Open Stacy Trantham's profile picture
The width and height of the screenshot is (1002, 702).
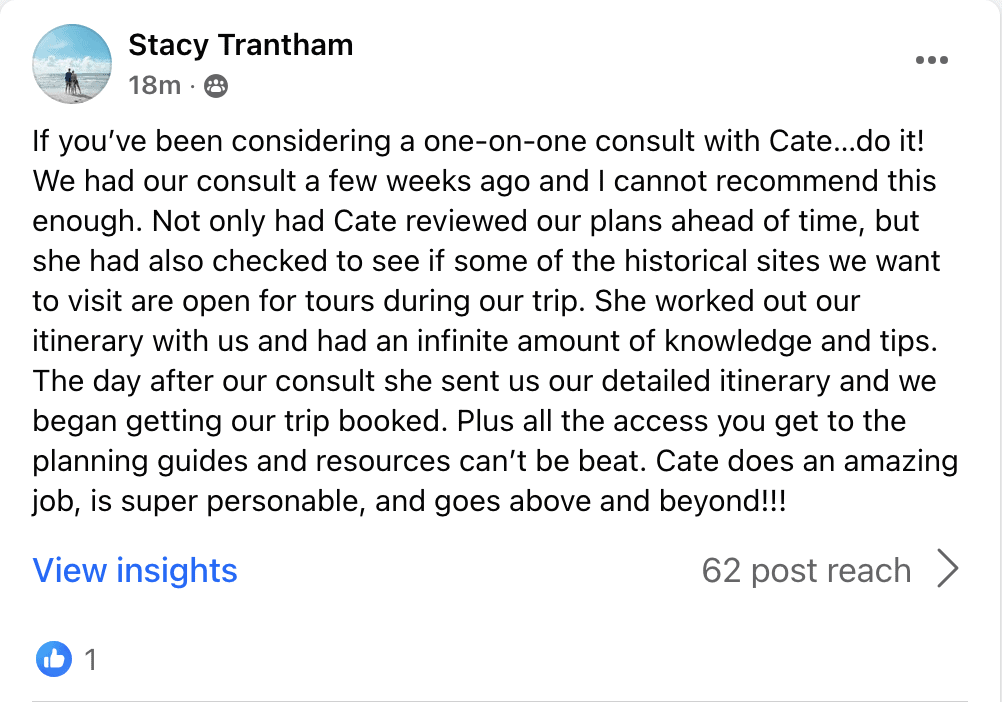(72, 64)
